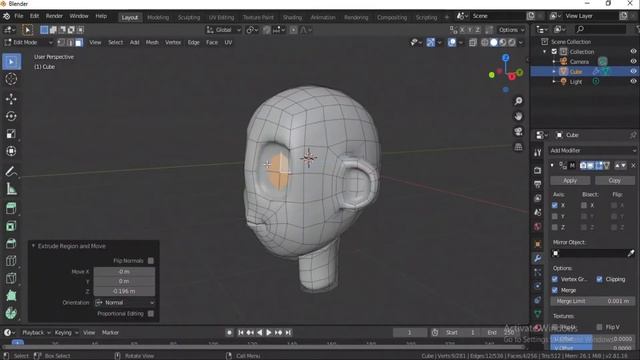Click the zoom viewport magnifier icon
Image resolution: width=640 pixels, height=360 pixels.
point(518,101)
